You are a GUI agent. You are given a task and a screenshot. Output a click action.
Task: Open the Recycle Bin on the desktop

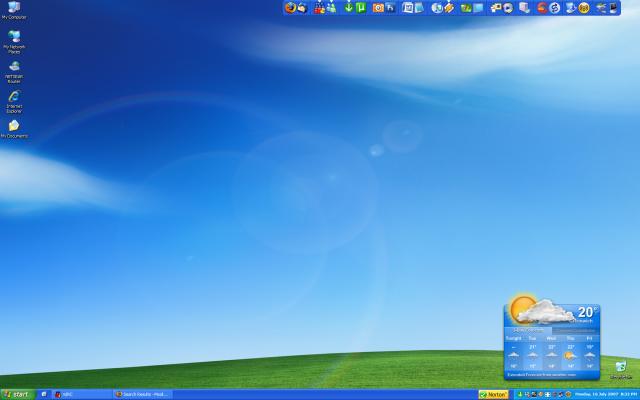pyautogui.click(x=621, y=369)
